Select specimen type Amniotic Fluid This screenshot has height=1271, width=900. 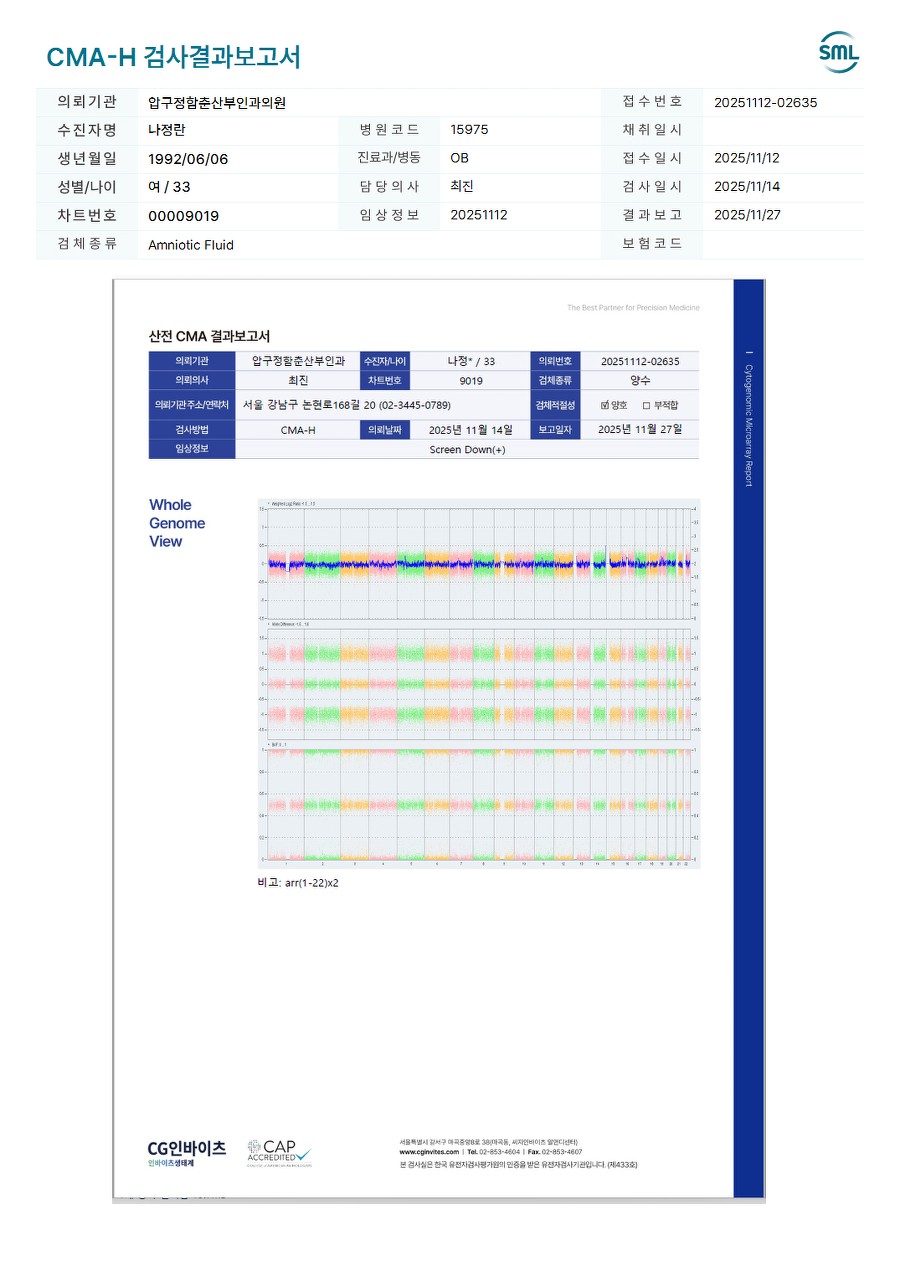click(x=191, y=245)
